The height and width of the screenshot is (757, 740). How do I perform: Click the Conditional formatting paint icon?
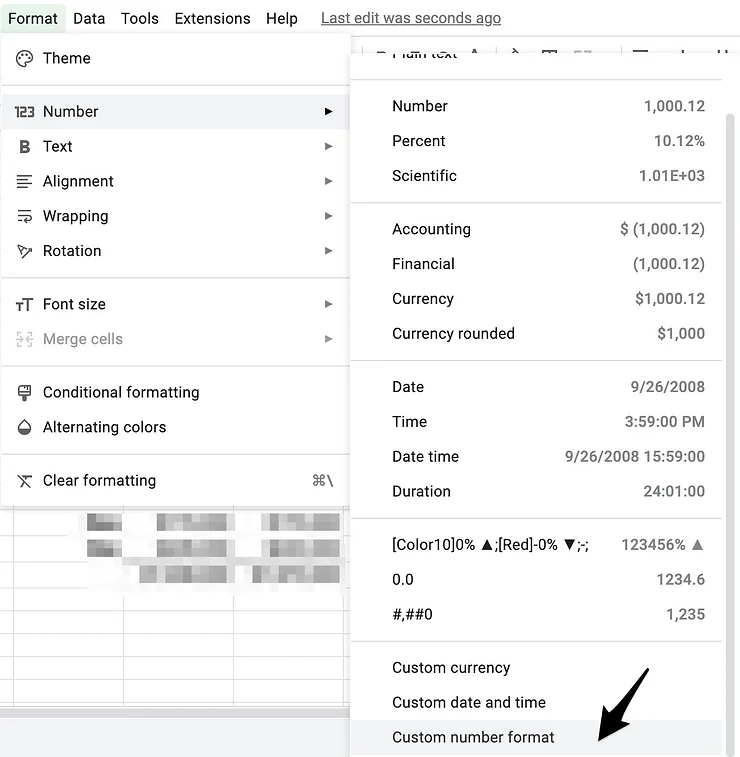pos(25,393)
